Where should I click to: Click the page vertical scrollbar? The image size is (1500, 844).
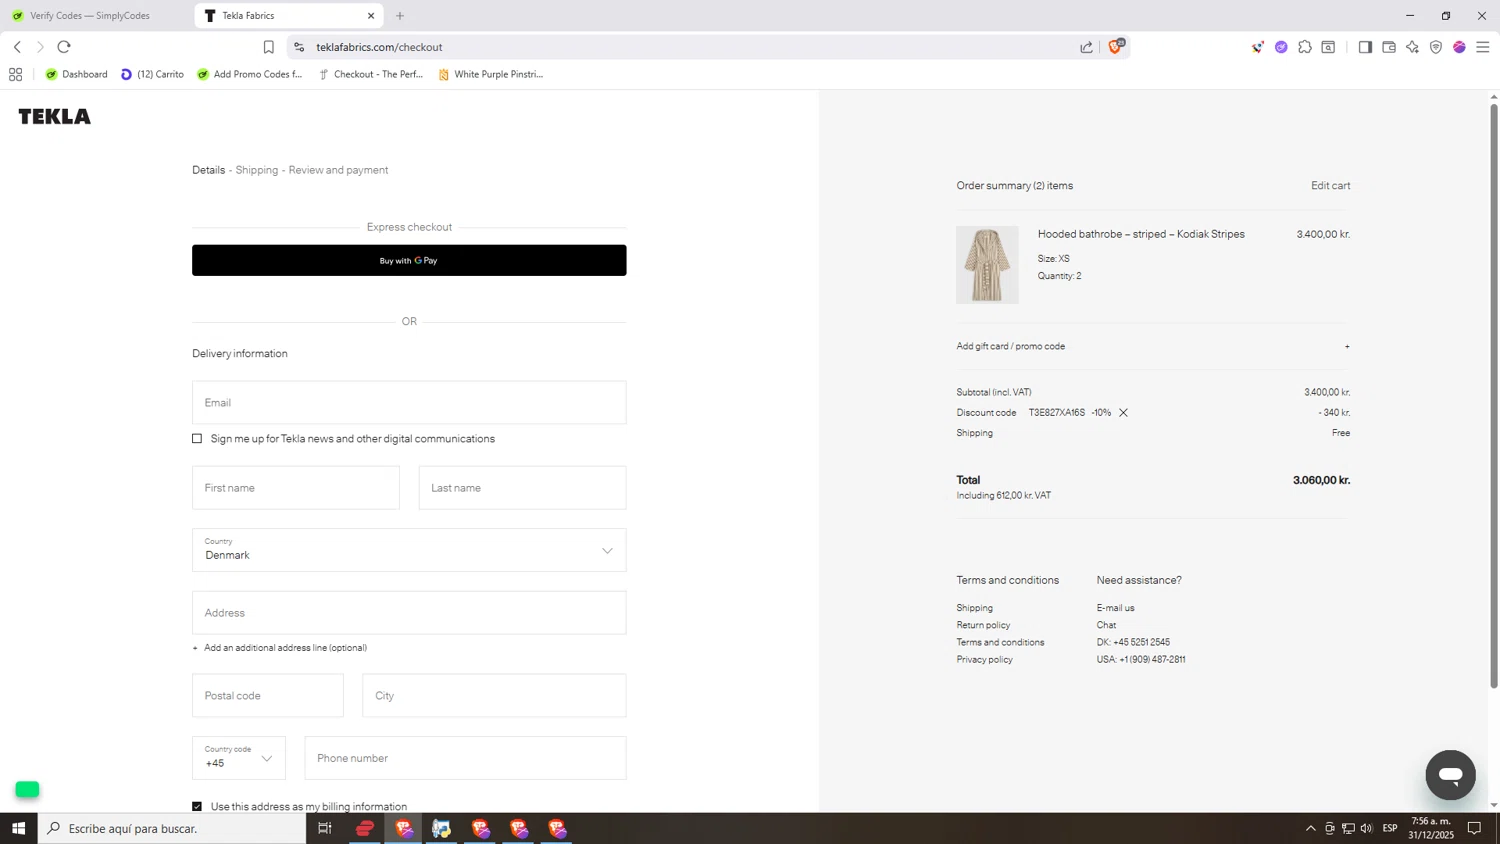tap(1494, 395)
